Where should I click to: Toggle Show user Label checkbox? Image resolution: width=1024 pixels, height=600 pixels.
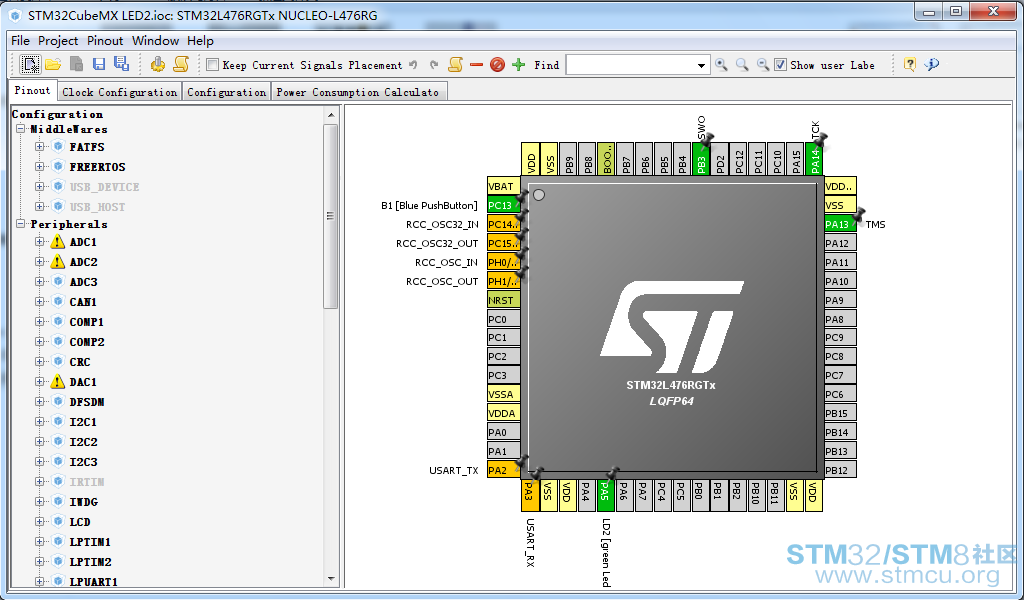(x=780, y=65)
